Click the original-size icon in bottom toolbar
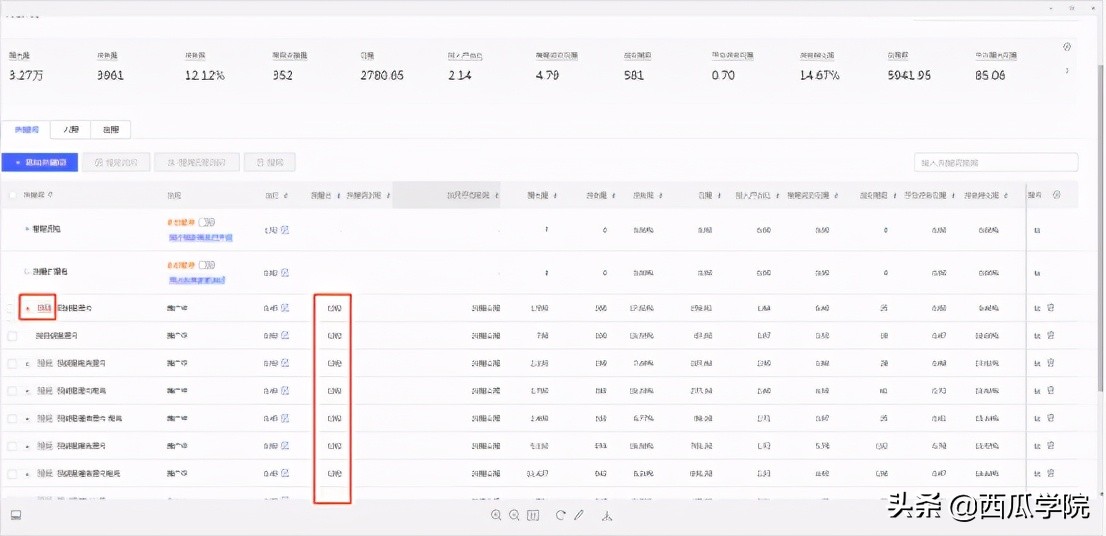This screenshot has height=536, width=1106. (x=533, y=515)
